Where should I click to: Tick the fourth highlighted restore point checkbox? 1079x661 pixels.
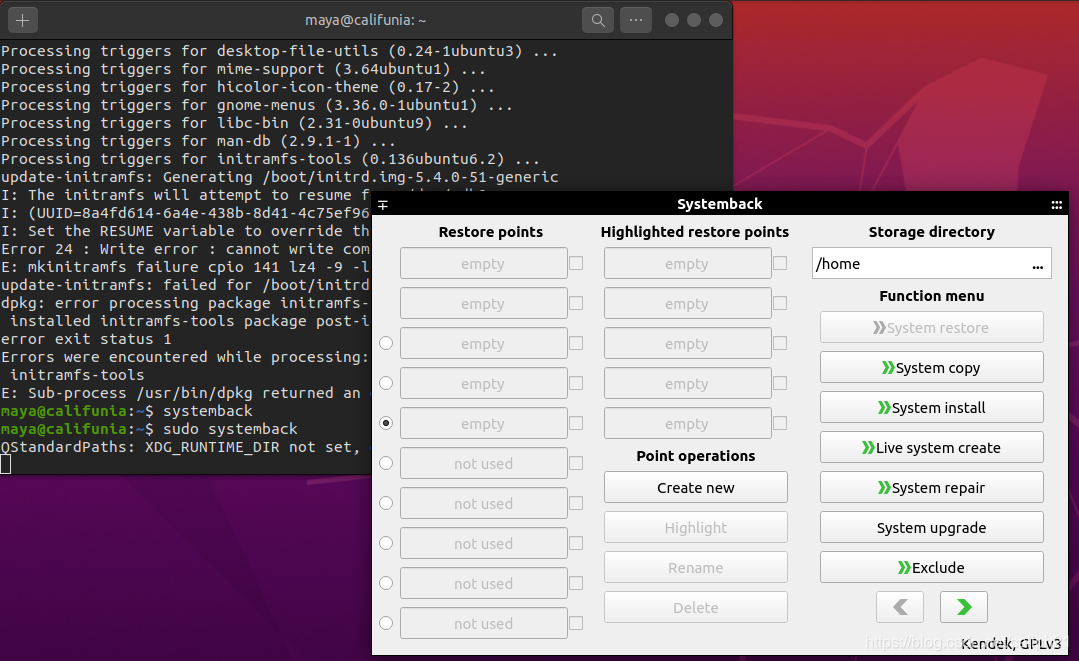click(780, 382)
